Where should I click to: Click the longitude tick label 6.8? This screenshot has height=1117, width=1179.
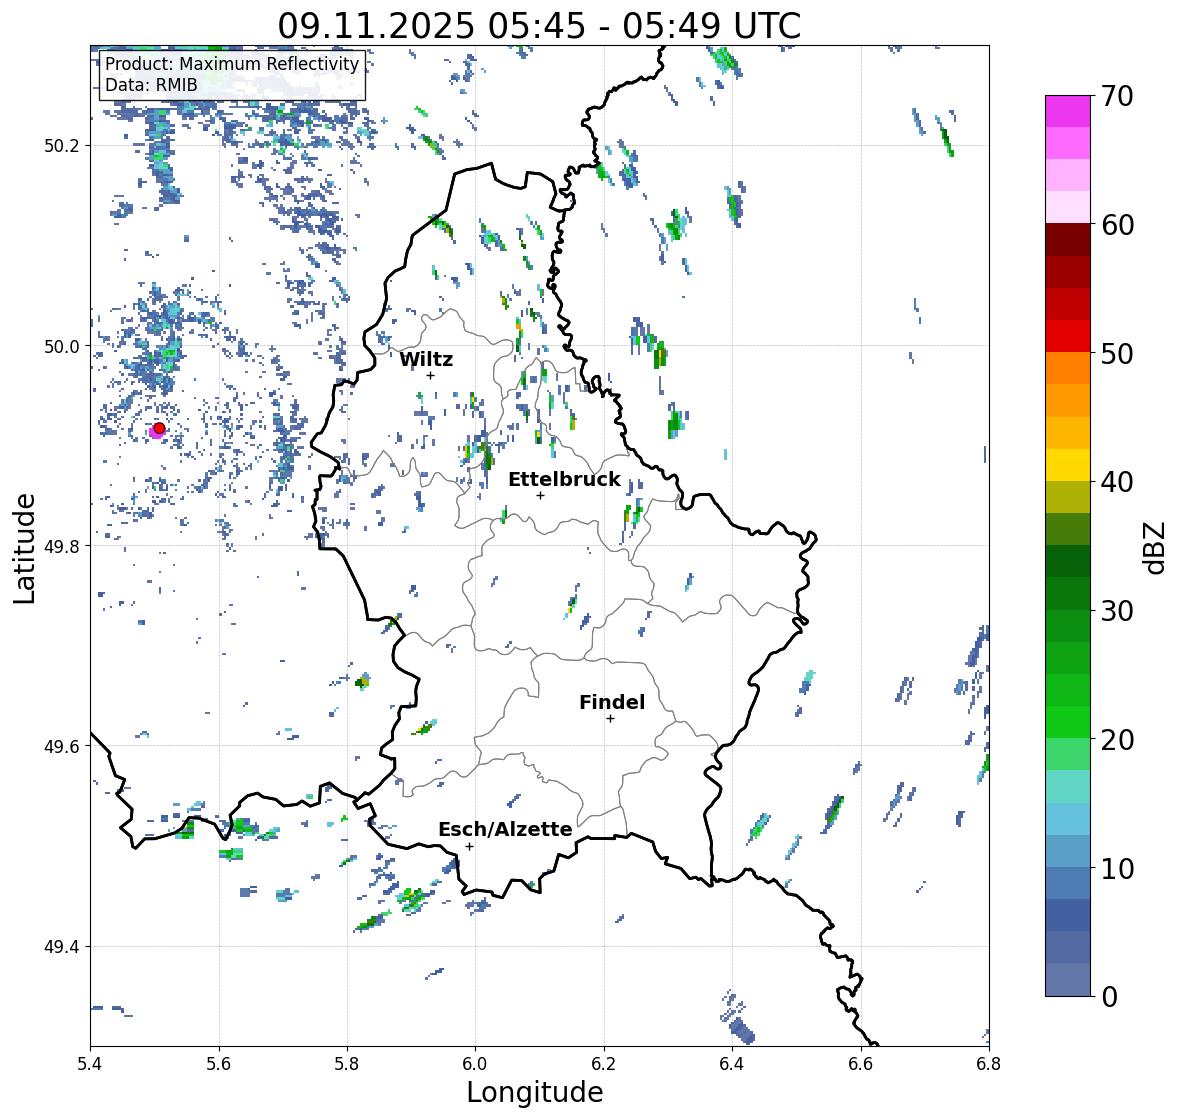[x=989, y=1063]
